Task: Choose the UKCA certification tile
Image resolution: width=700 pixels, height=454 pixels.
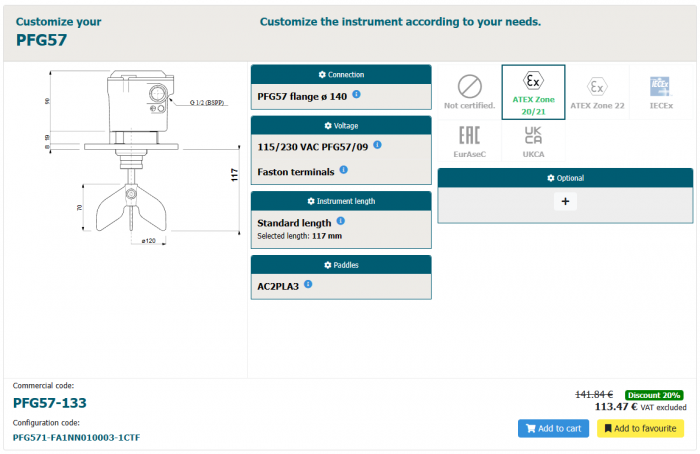Action: [x=533, y=141]
